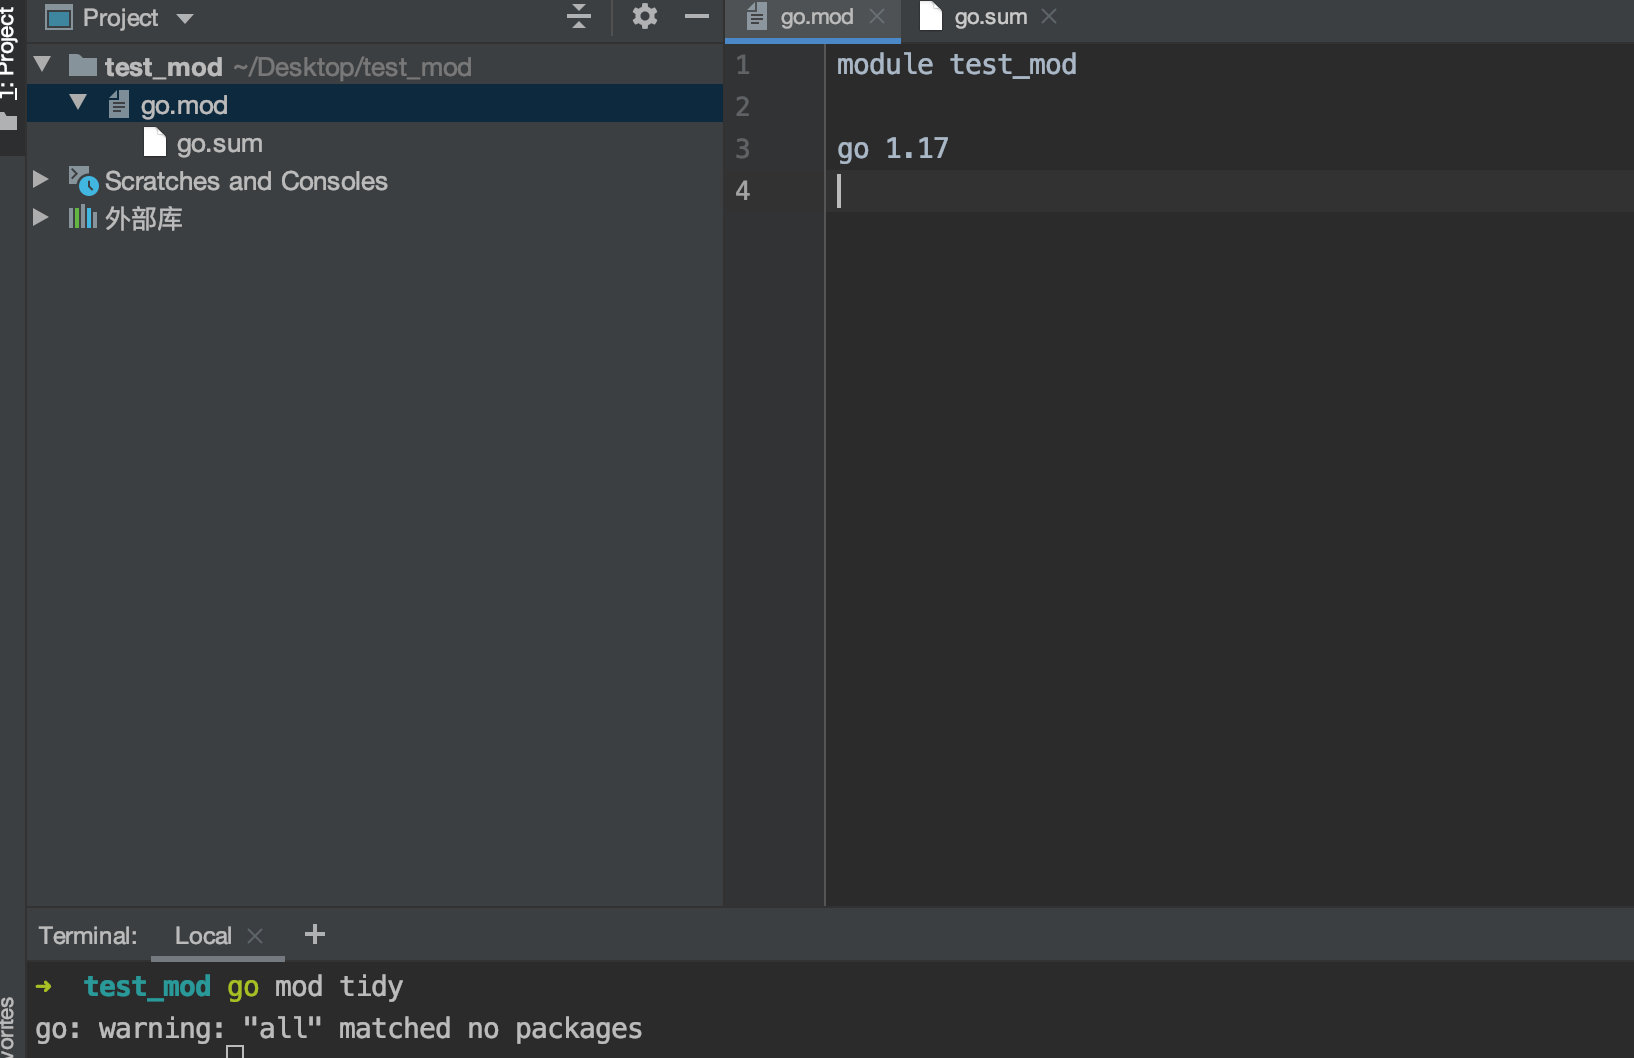Viewport: 1634px width, 1058px height.
Task: Hide the Project tool window
Action: 697,16
